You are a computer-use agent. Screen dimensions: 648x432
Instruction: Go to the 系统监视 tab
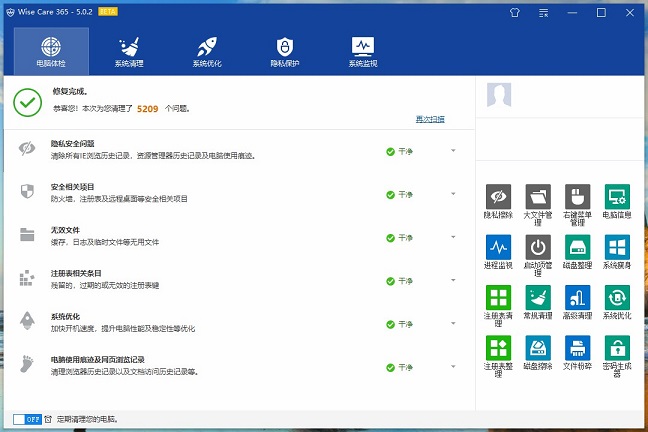tap(363, 51)
